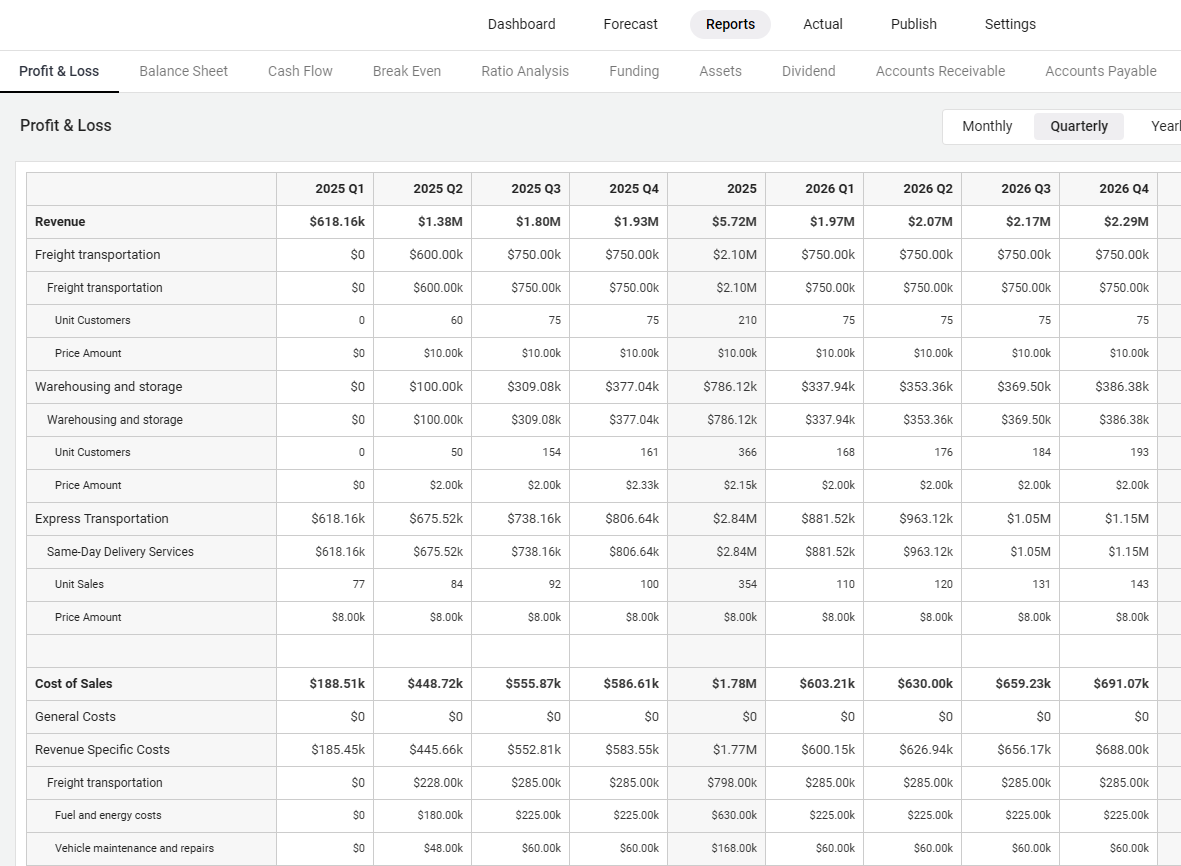Click the 2025 Q2 column header
Viewport: 1181px width, 866px height.
[423, 189]
